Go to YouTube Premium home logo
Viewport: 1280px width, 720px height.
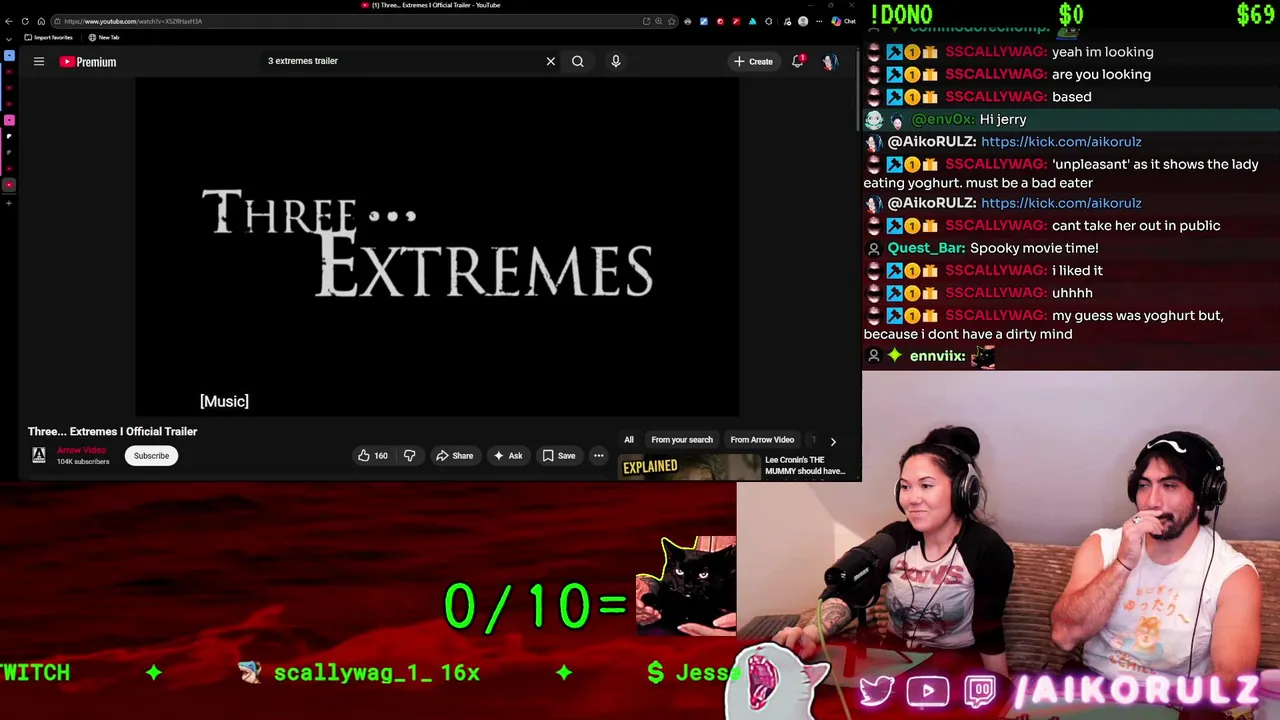88,62
